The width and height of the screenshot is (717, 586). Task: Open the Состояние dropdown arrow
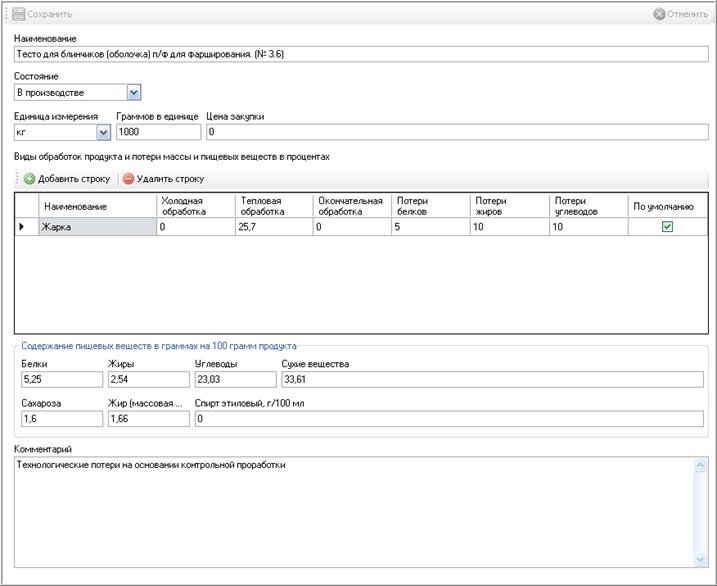(x=134, y=93)
